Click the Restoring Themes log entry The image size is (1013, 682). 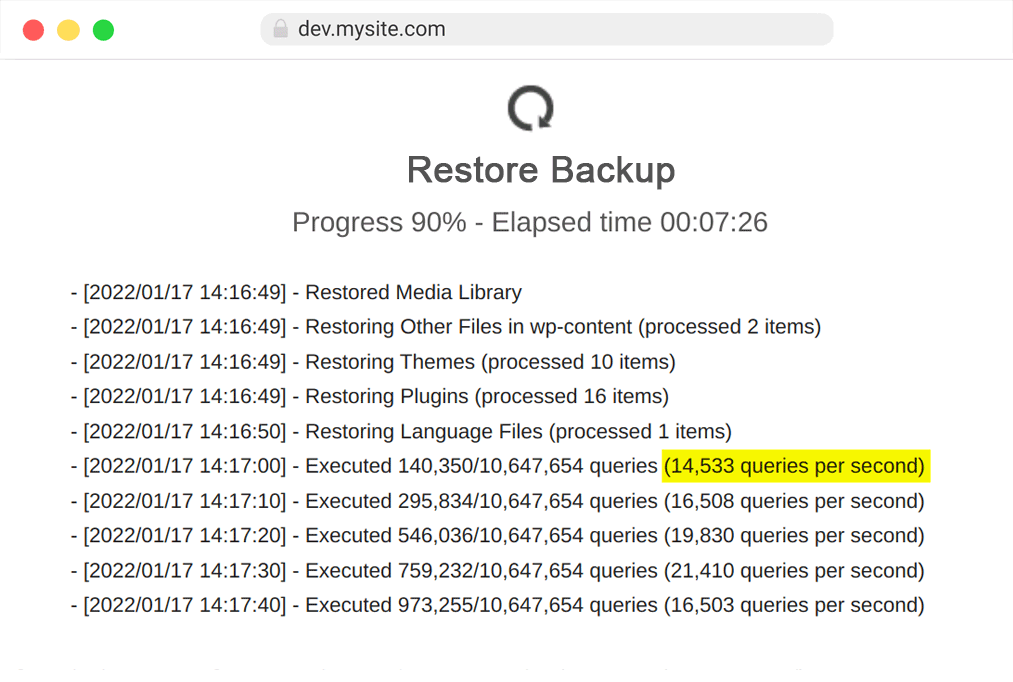373,362
